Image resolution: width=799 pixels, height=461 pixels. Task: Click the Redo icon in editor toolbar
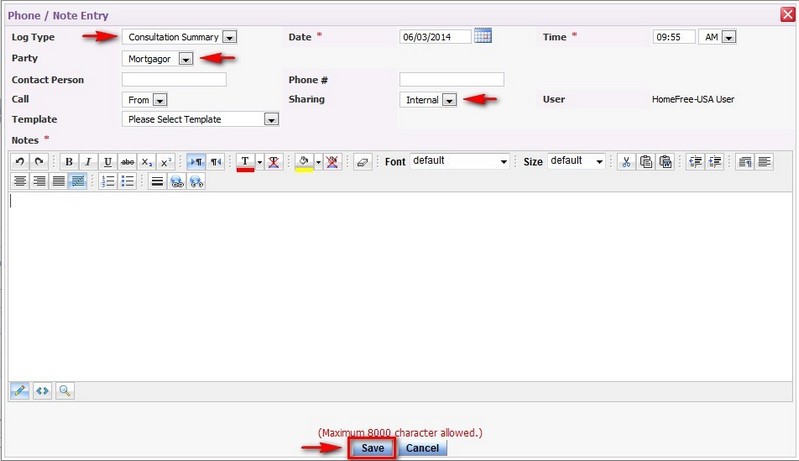click(x=39, y=162)
